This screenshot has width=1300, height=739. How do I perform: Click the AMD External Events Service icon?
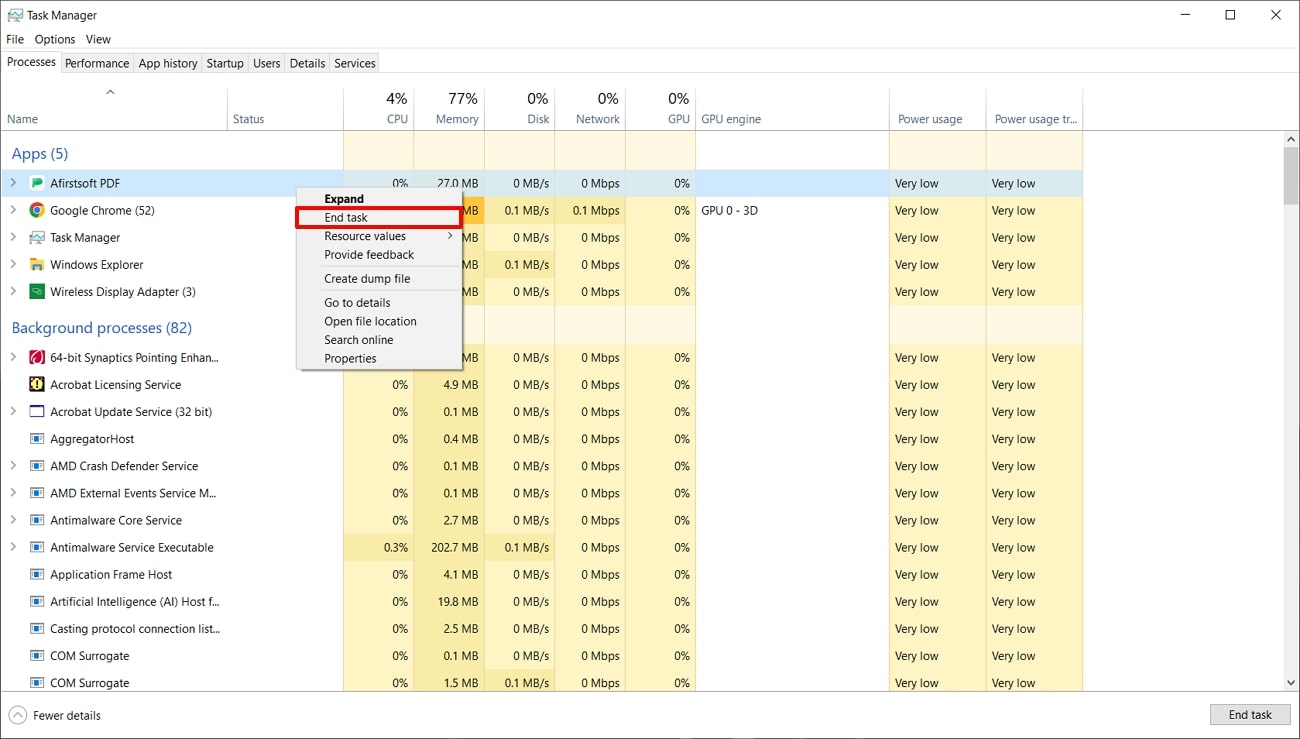37,492
